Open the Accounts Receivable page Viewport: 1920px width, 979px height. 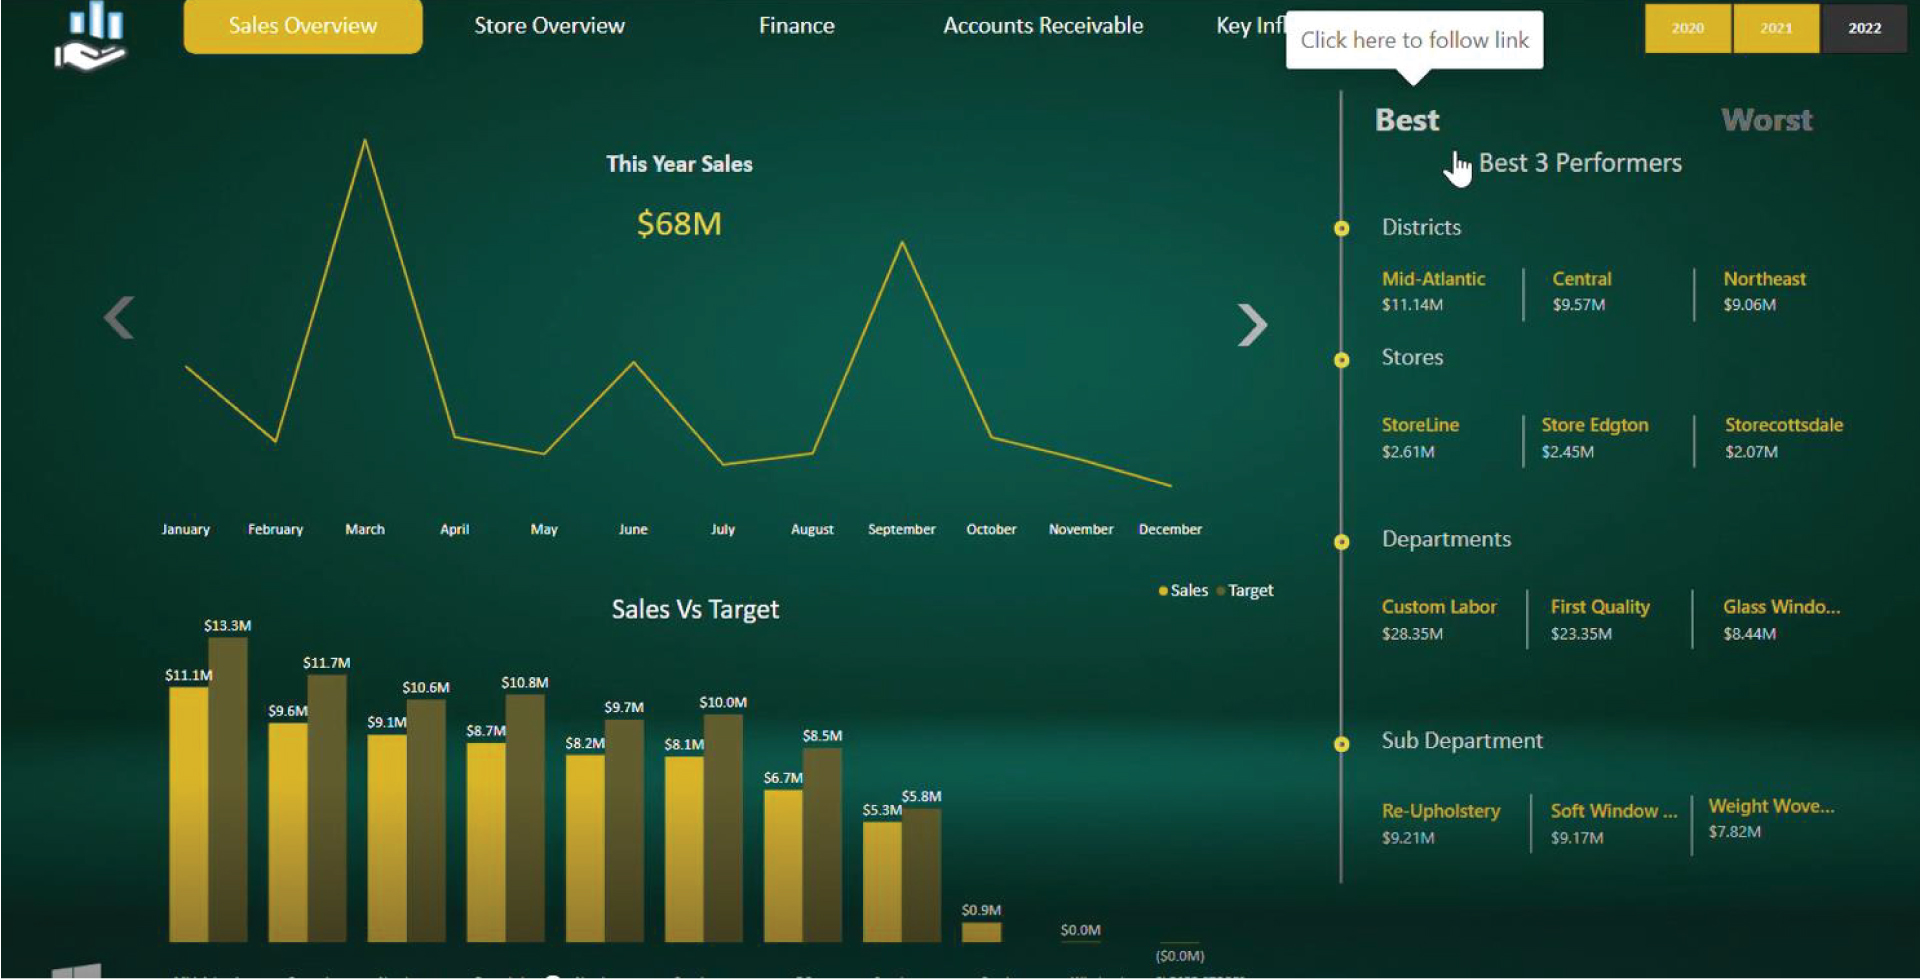click(1042, 26)
